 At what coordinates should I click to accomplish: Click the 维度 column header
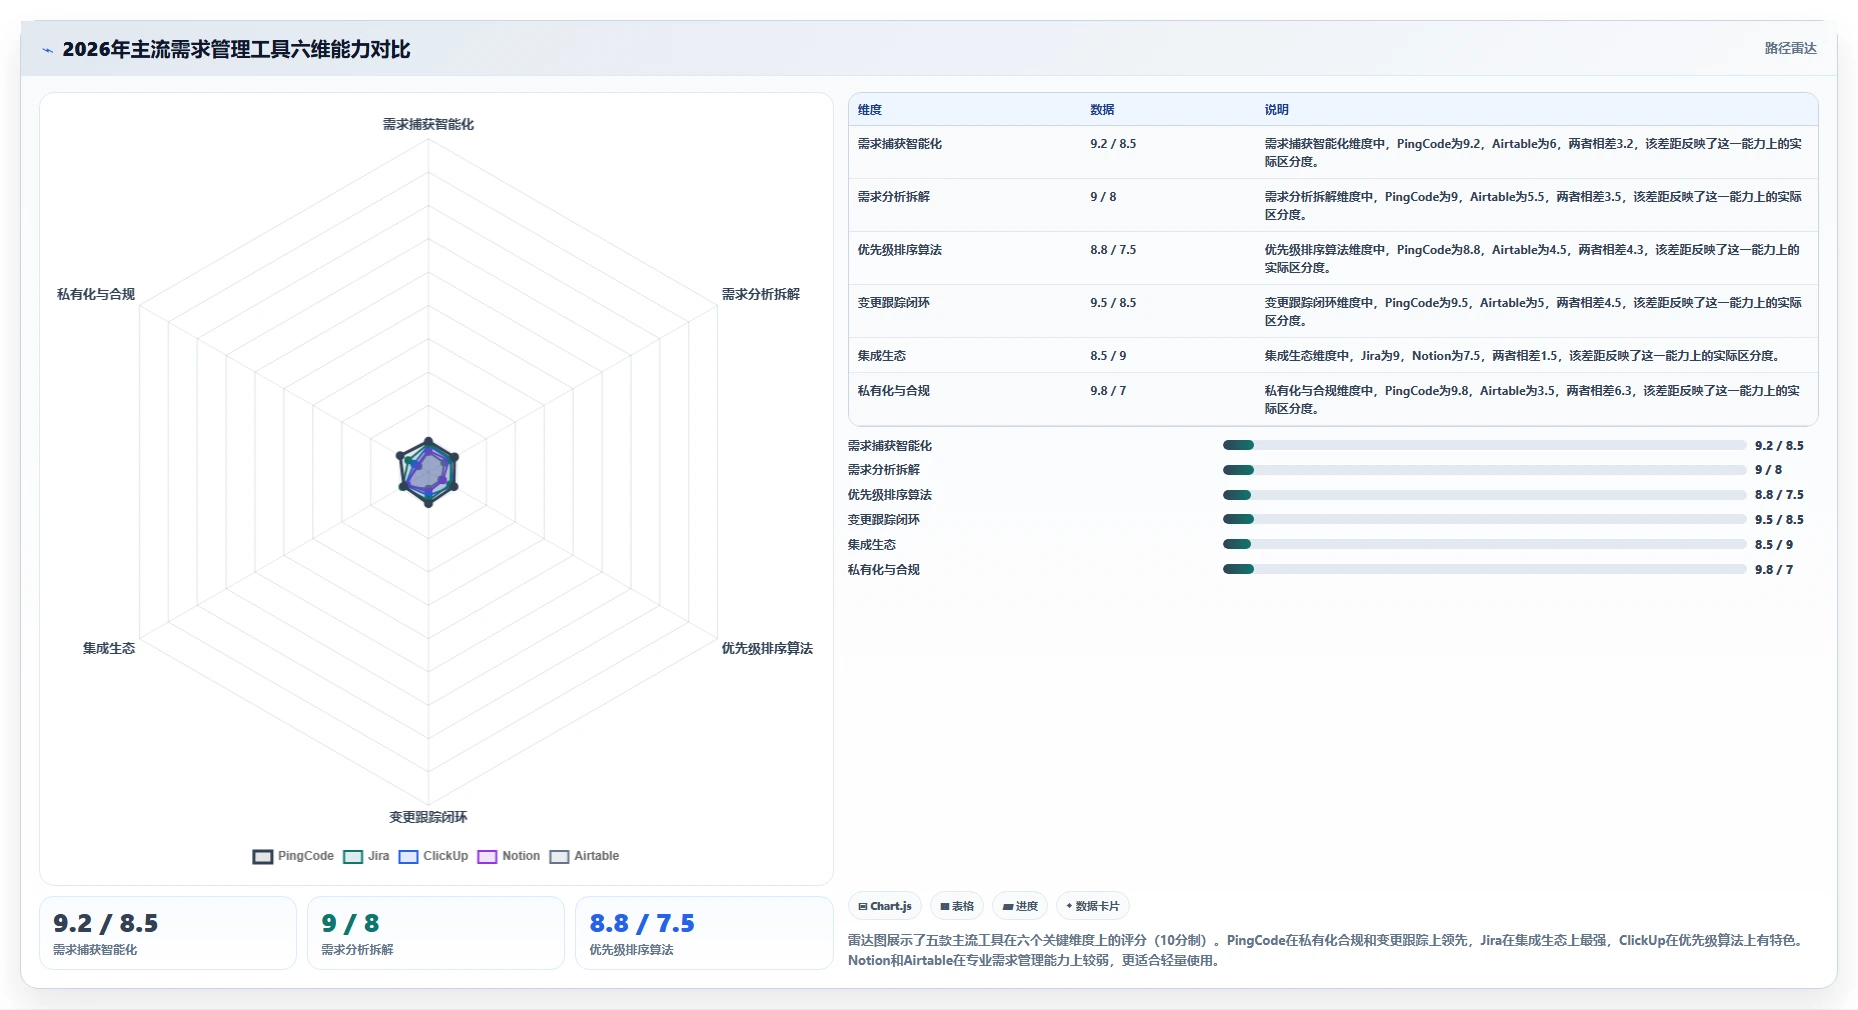tap(870, 110)
